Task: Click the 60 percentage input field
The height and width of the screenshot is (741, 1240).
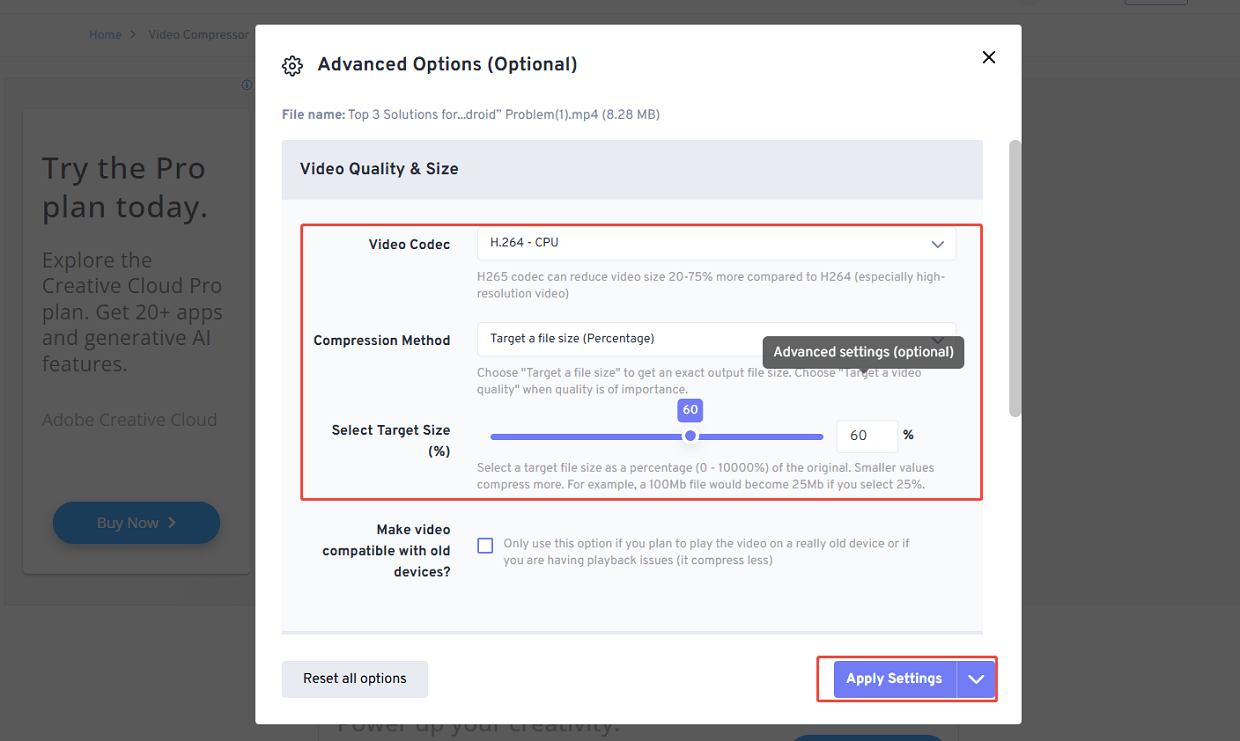Action: (866, 435)
